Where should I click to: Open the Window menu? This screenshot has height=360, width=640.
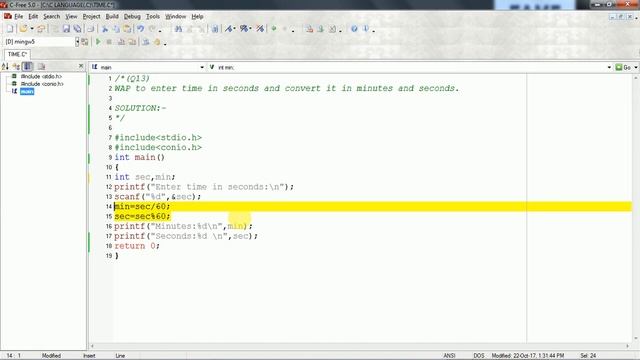coord(176,16)
